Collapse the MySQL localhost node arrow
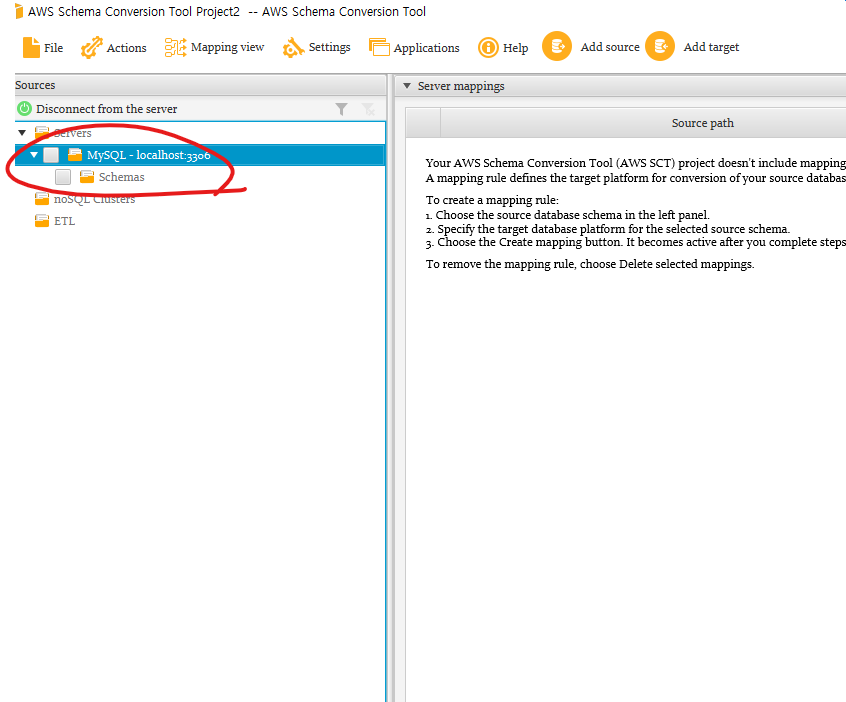 click(34, 155)
